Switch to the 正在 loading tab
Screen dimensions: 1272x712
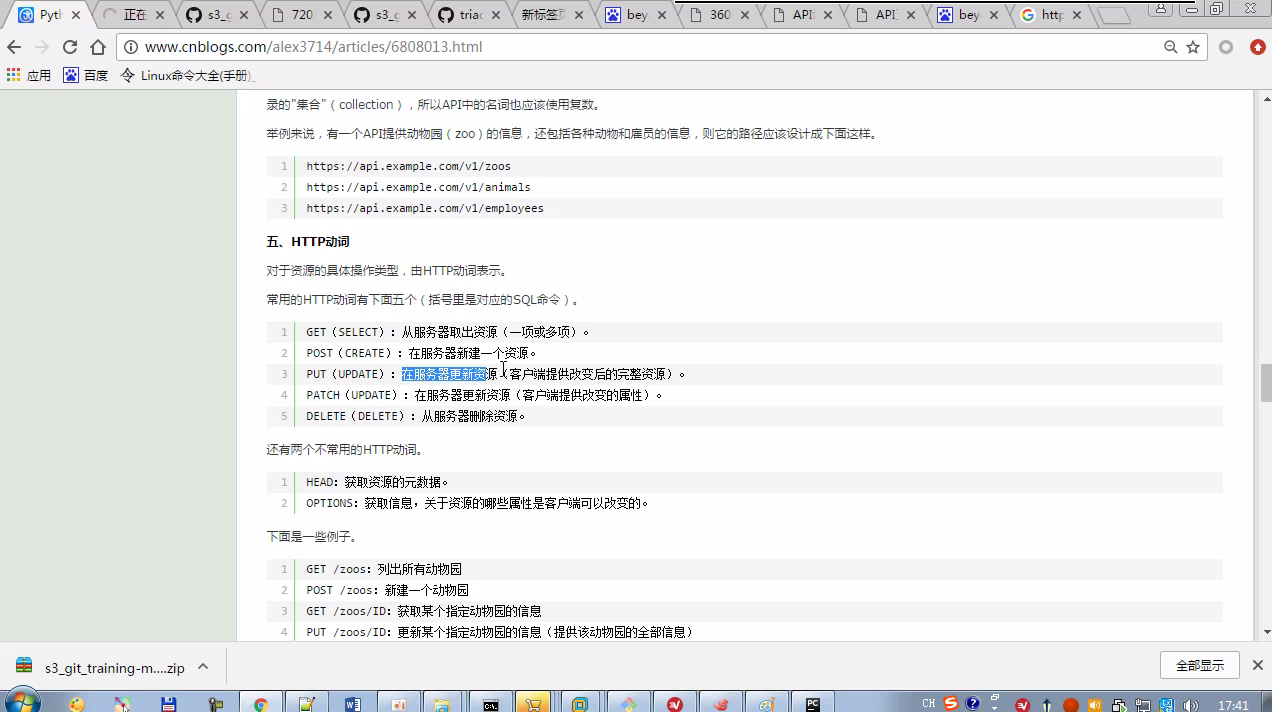point(135,15)
